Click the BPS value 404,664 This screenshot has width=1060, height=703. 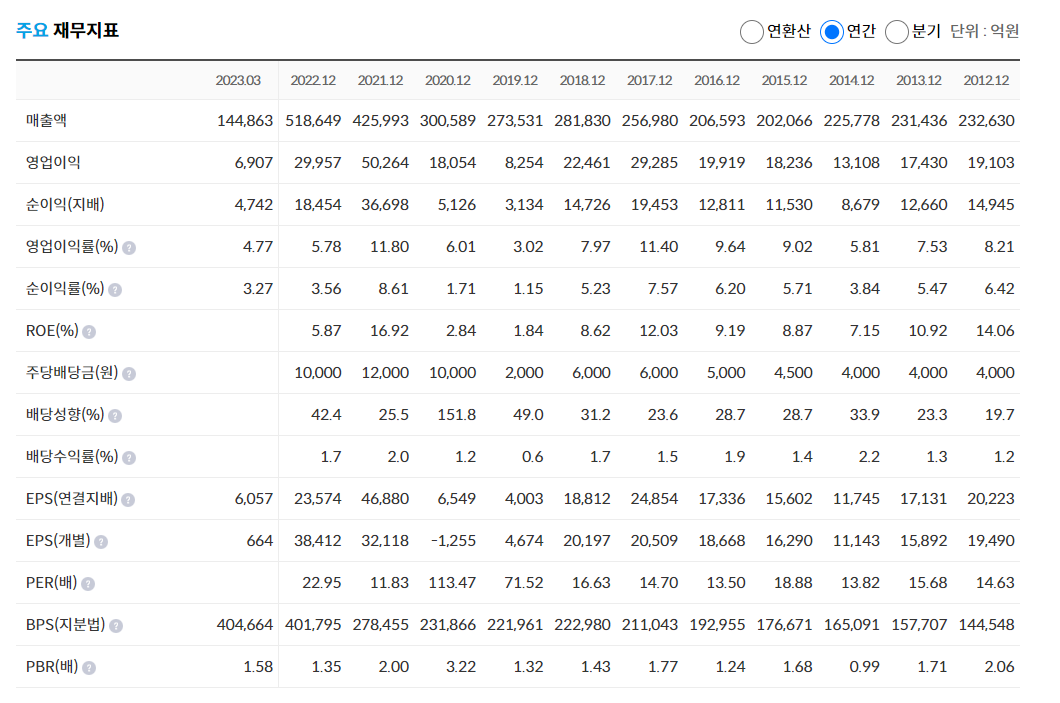click(245, 625)
